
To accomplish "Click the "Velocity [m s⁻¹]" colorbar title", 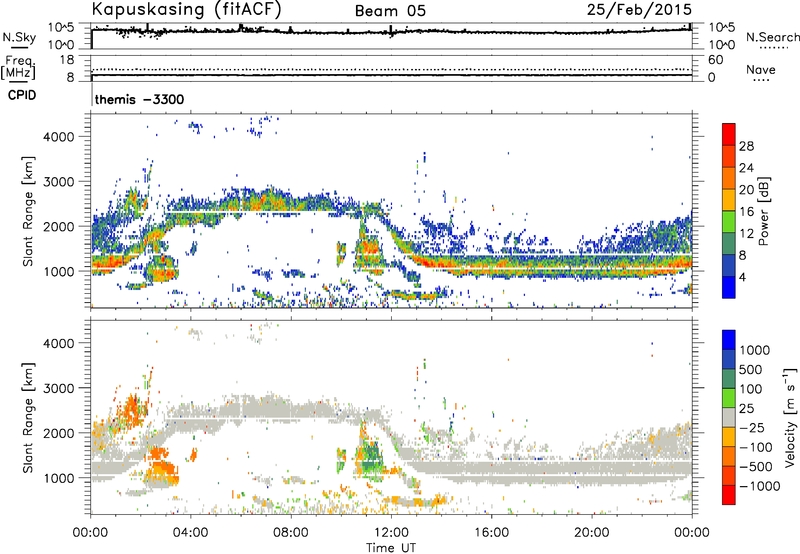I will [790, 417].
